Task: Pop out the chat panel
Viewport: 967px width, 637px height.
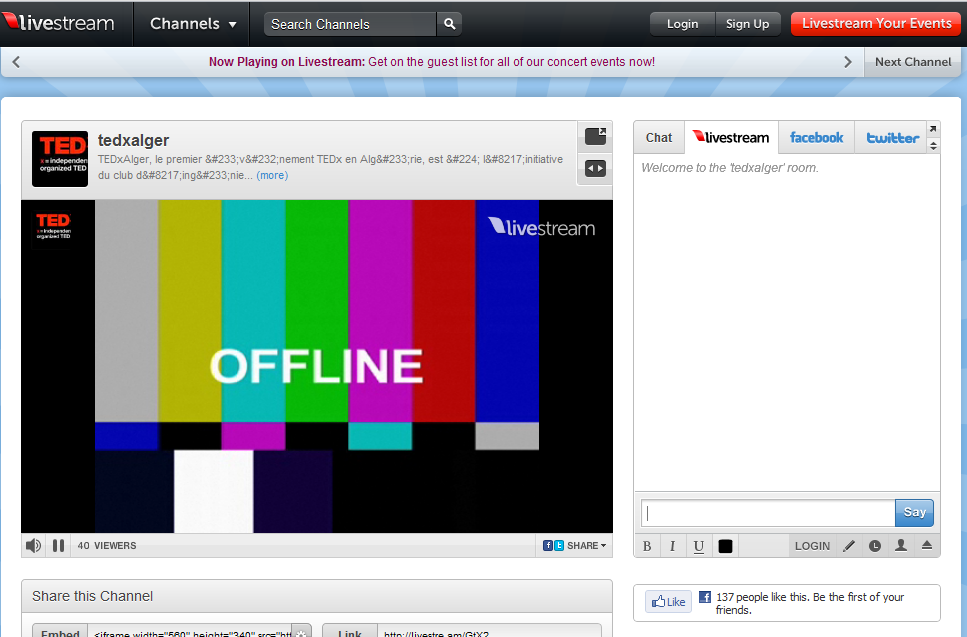Action: click(x=933, y=129)
